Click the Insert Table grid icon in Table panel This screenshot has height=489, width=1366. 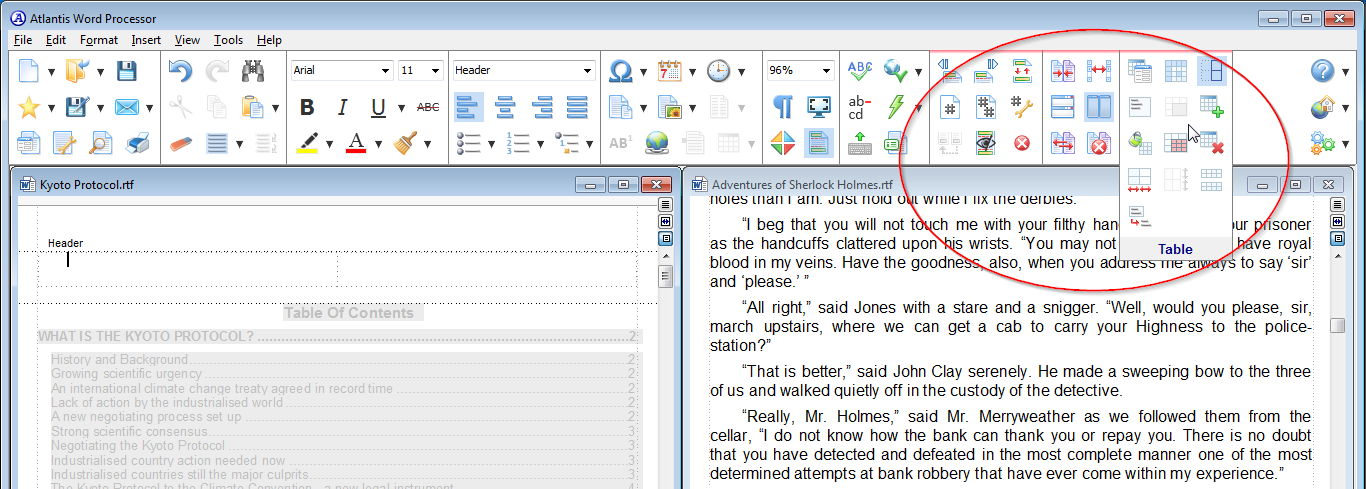pyautogui.click(x=1176, y=71)
